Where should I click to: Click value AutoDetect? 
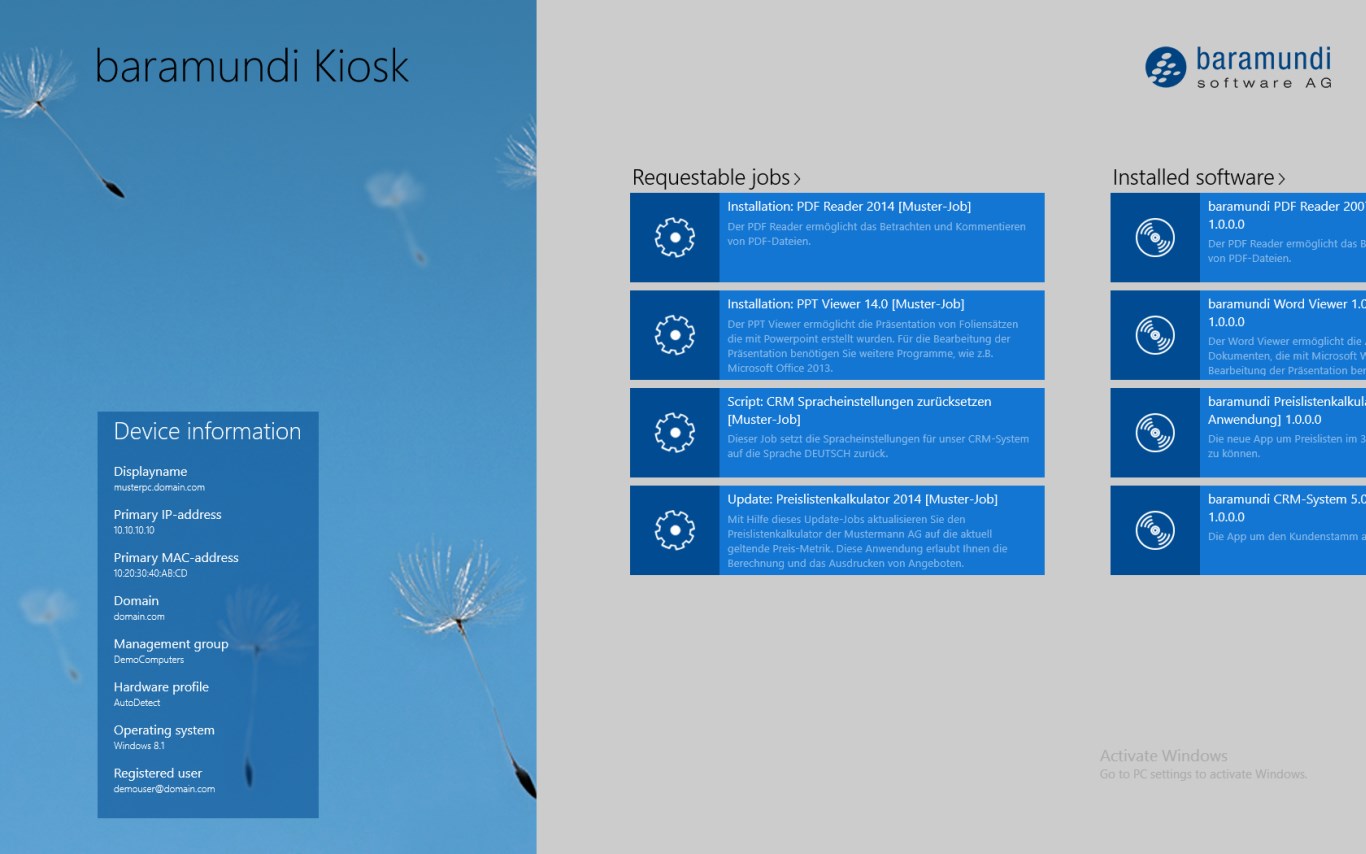click(x=137, y=703)
